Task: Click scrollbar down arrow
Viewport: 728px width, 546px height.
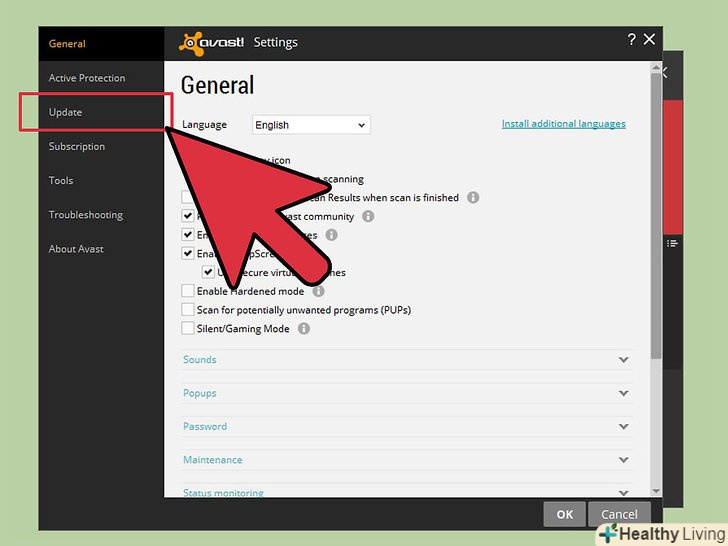Action: [656, 491]
